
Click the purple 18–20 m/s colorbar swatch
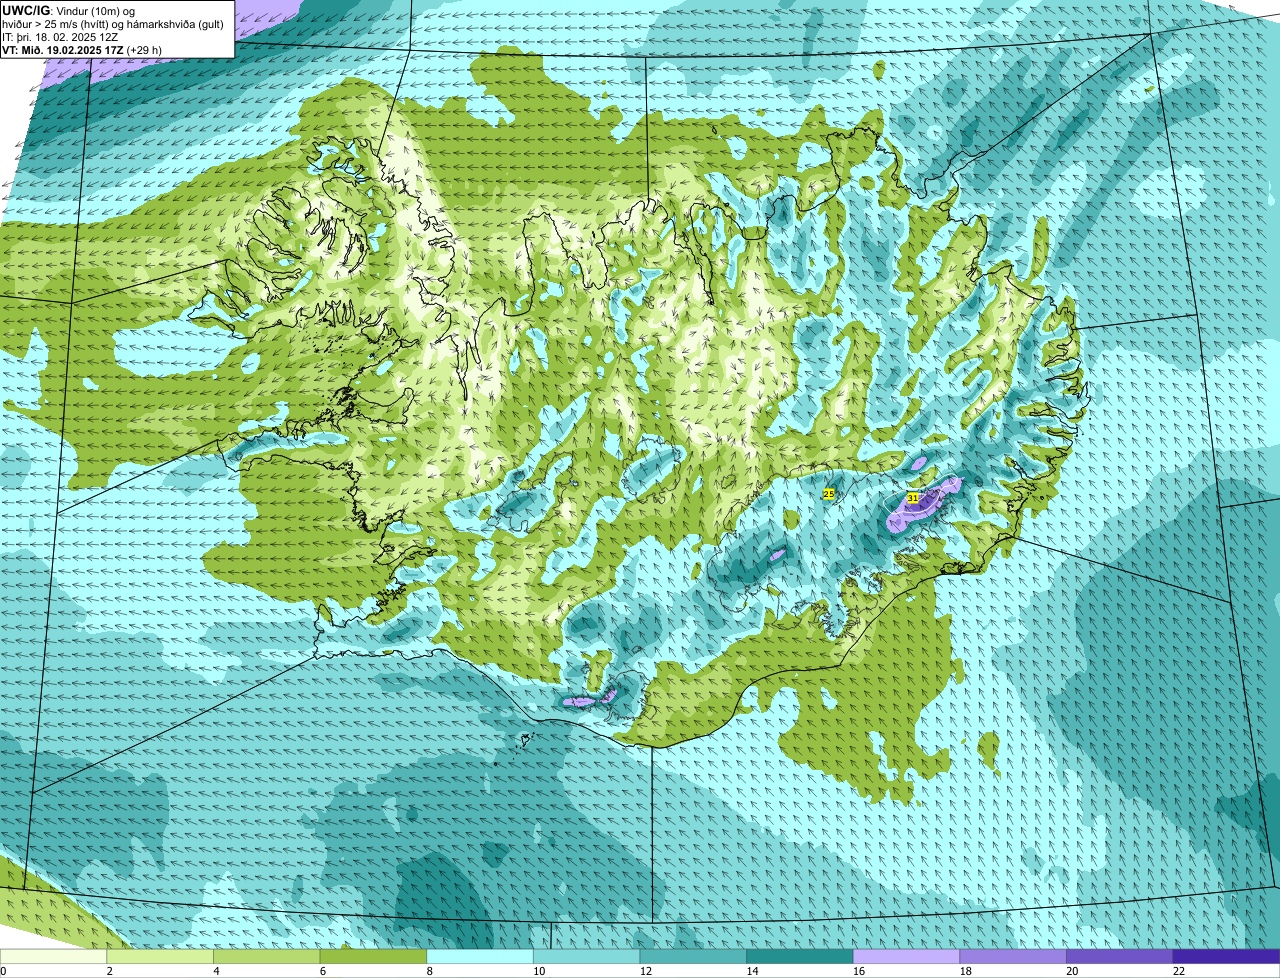point(1013,956)
